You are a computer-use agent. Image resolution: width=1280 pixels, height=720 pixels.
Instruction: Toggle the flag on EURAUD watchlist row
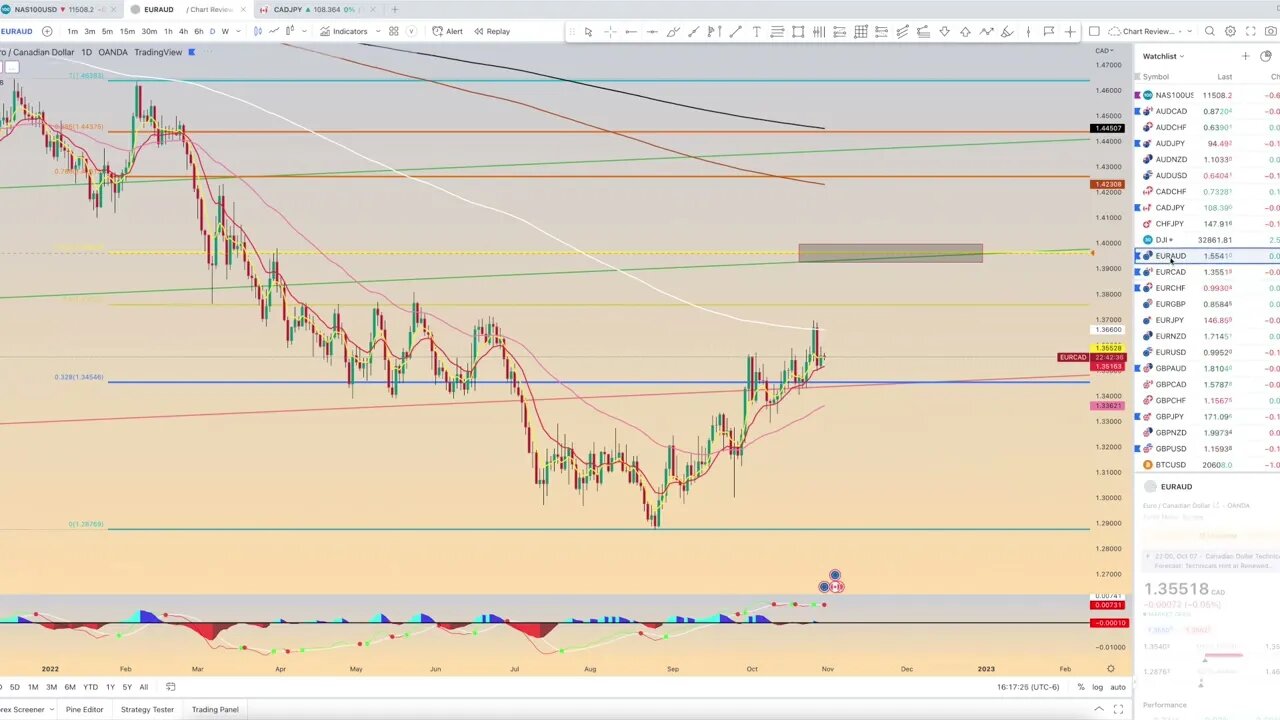point(1137,256)
